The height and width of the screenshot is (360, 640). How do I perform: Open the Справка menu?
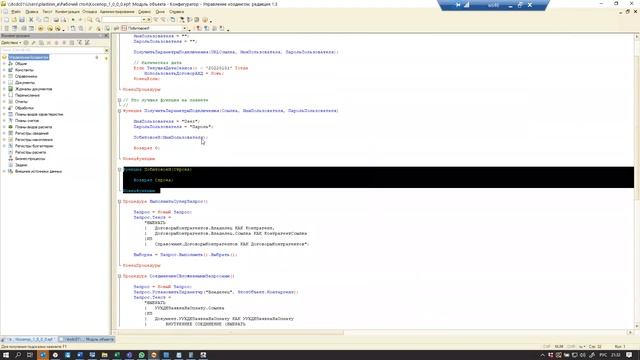(176, 12)
